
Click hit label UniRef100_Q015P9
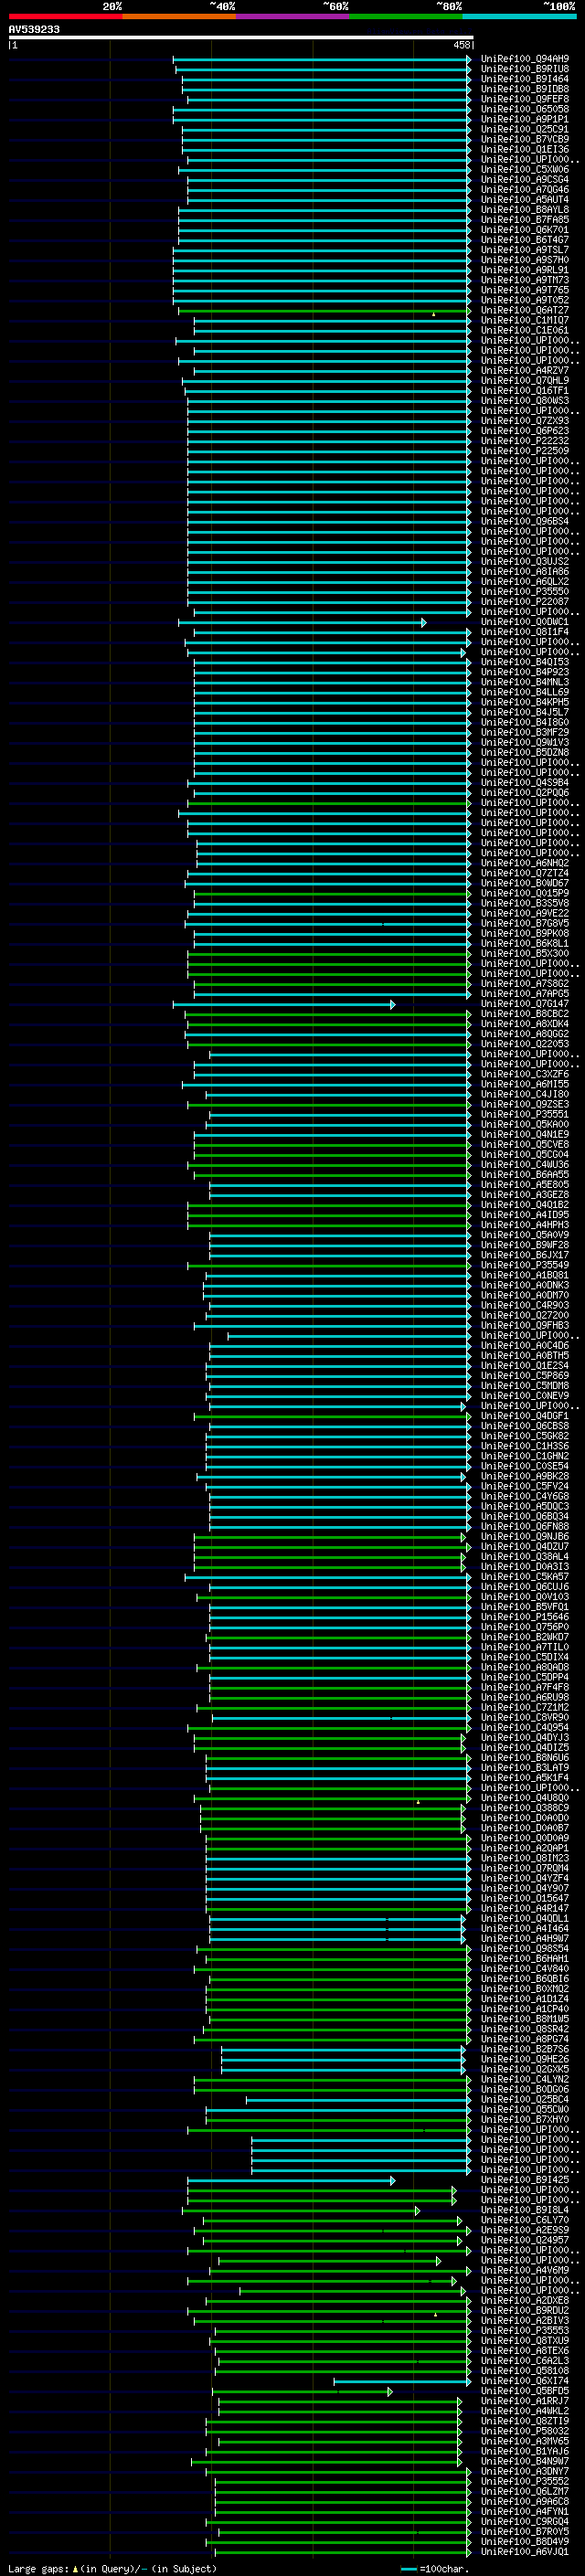pos(525,893)
